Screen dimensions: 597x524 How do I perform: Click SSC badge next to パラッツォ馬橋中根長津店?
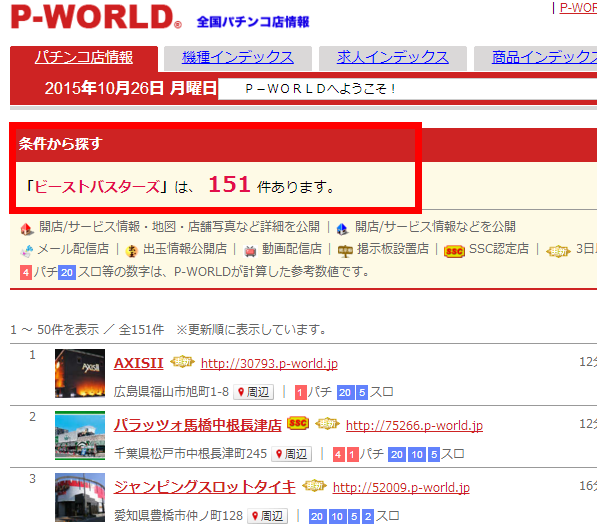coord(298,423)
